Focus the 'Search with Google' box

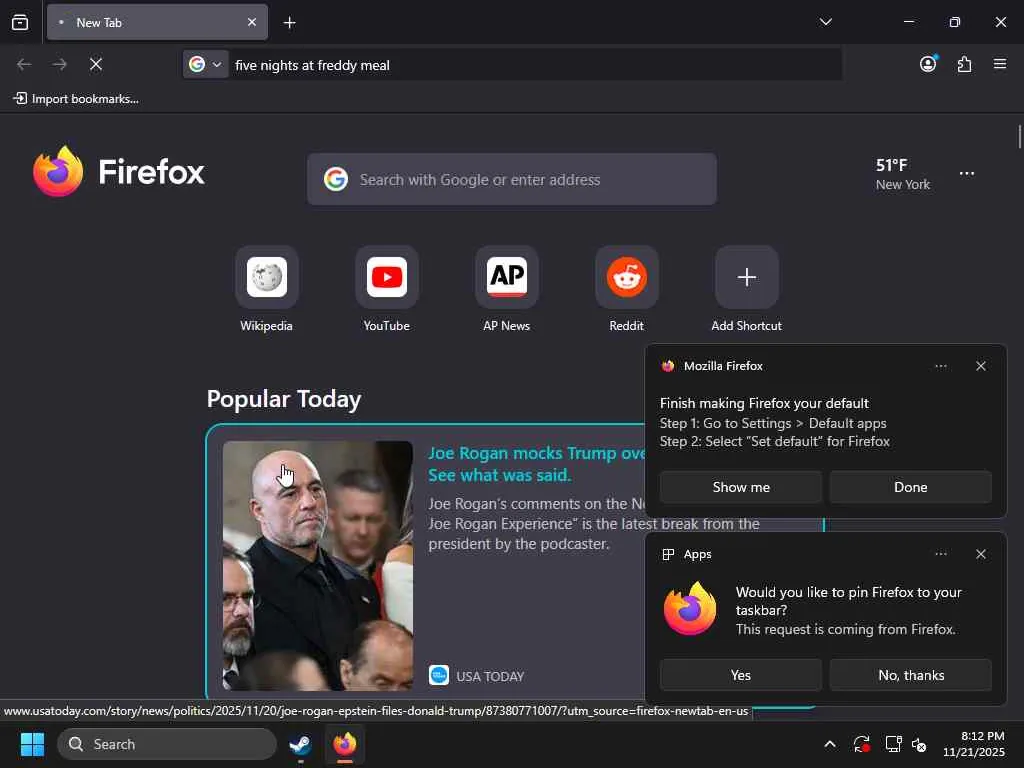point(511,179)
